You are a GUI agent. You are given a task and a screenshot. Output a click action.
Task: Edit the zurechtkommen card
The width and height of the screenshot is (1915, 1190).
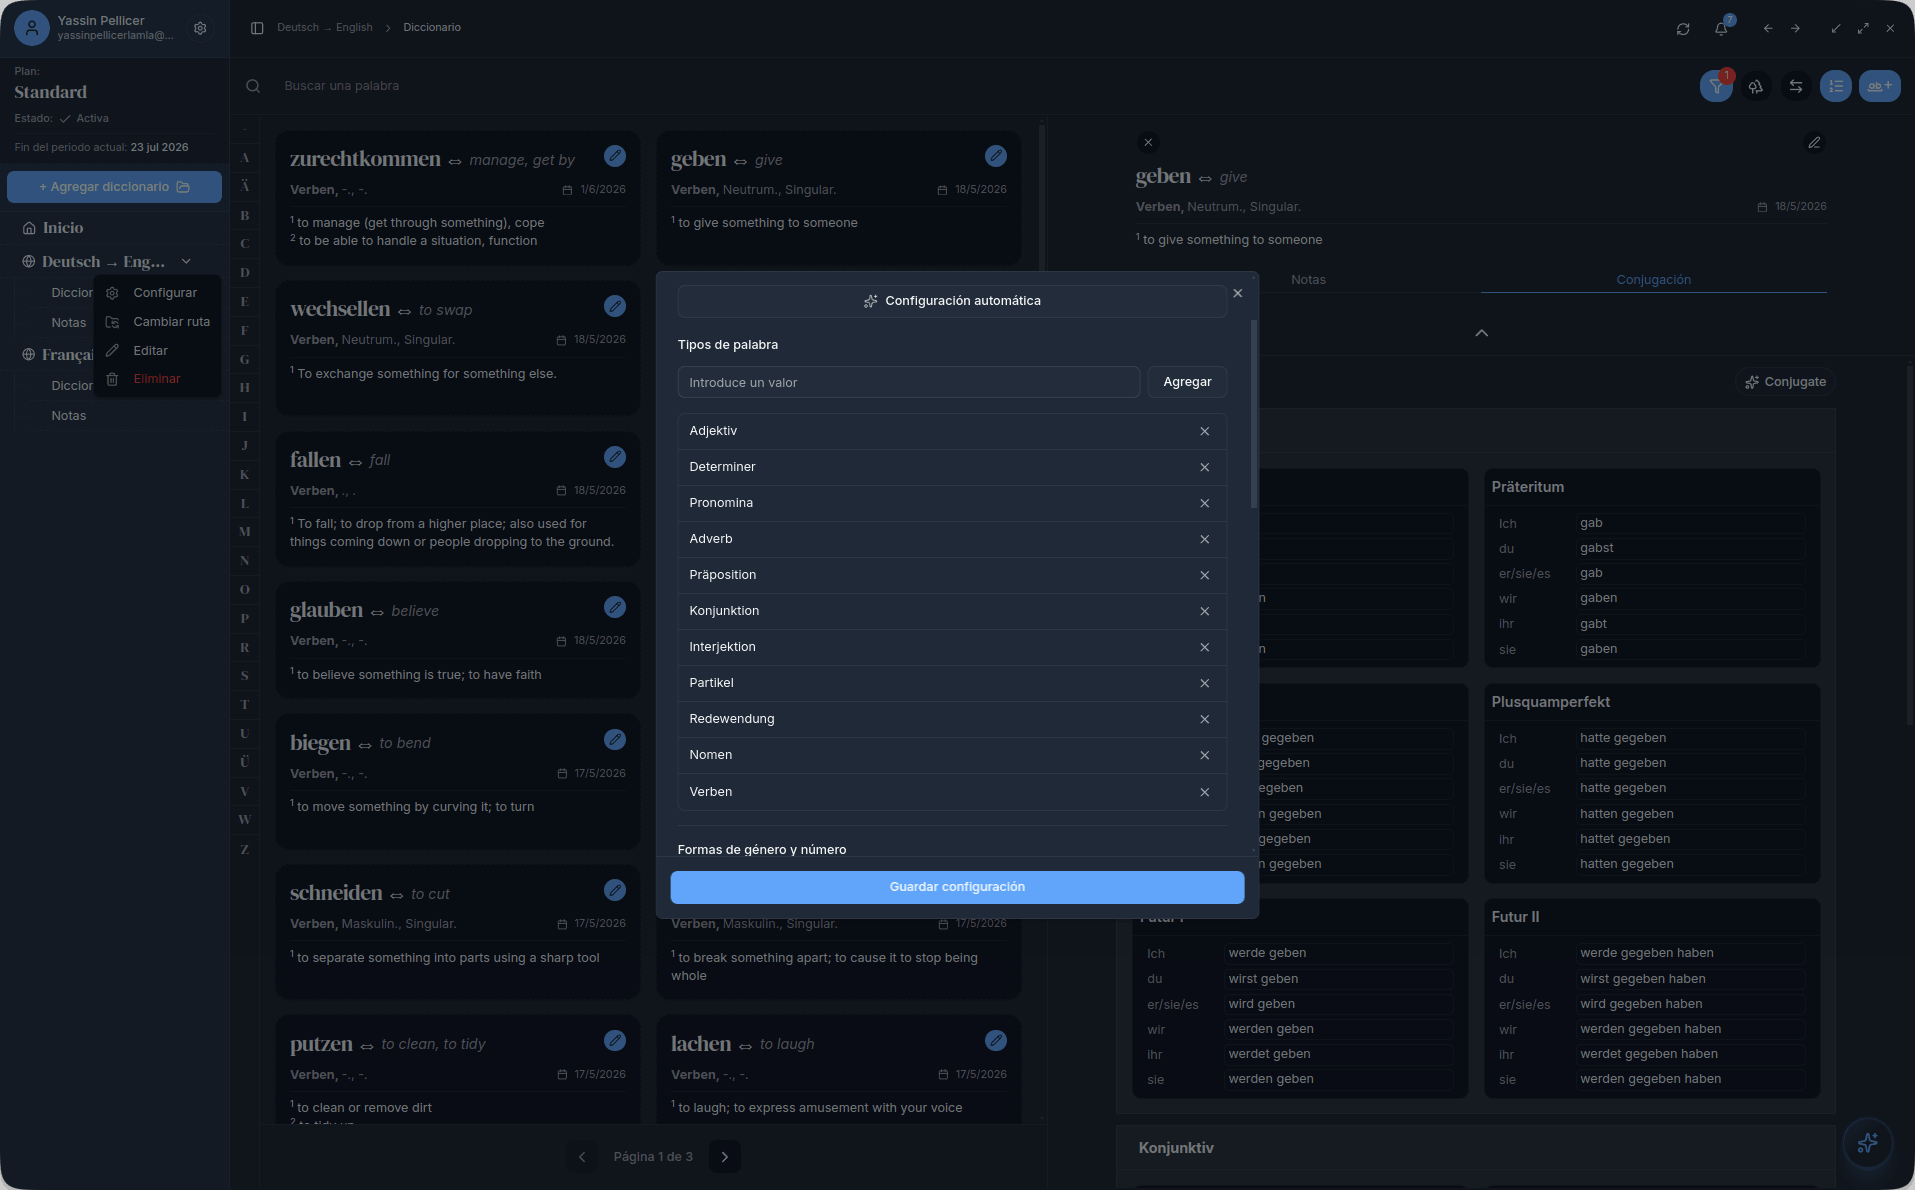(x=615, y=156)
